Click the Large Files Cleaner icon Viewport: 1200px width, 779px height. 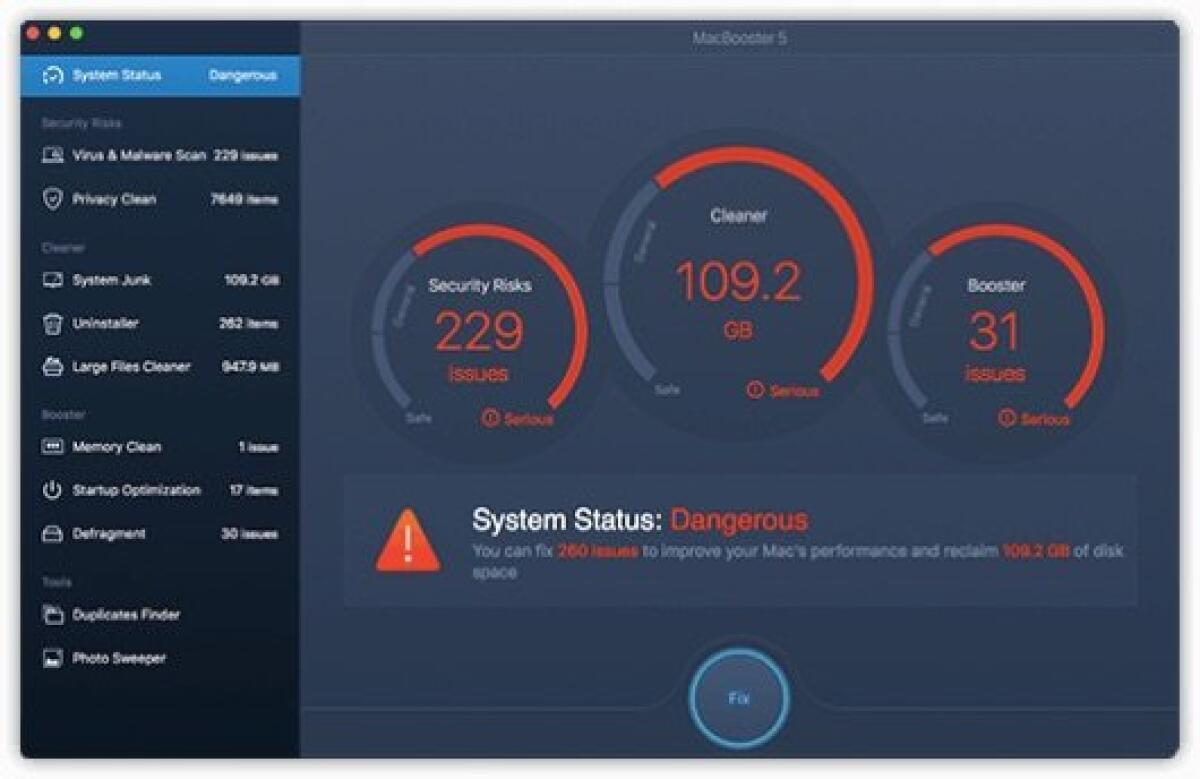coord(53,367)
